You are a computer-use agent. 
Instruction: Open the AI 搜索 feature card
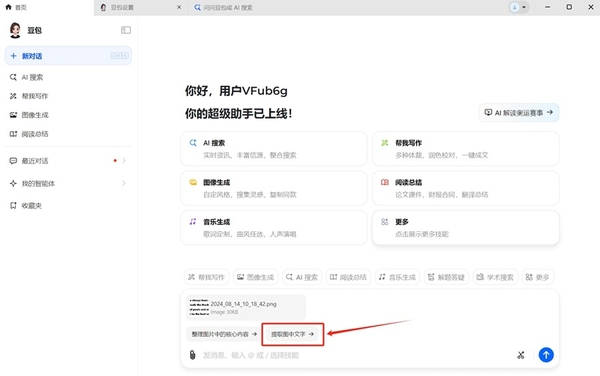(274, 149)
